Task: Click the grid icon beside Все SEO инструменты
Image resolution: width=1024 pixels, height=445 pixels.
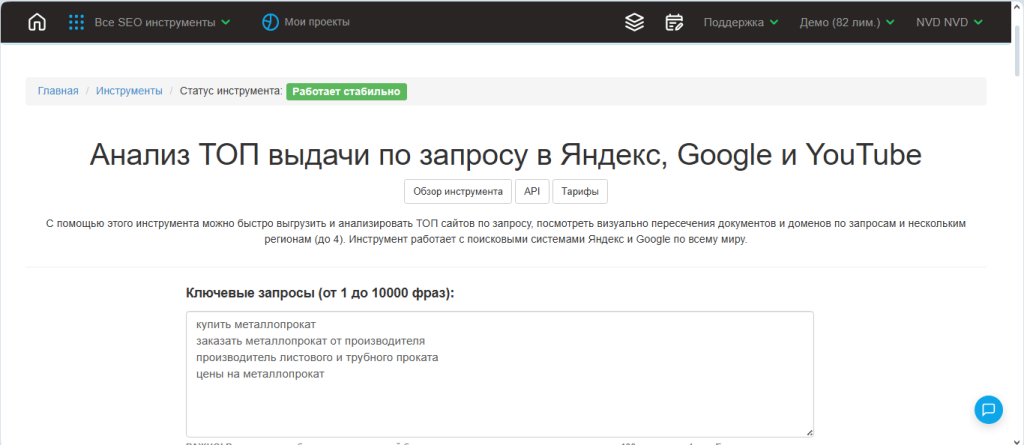Action: tap(76, 22)
